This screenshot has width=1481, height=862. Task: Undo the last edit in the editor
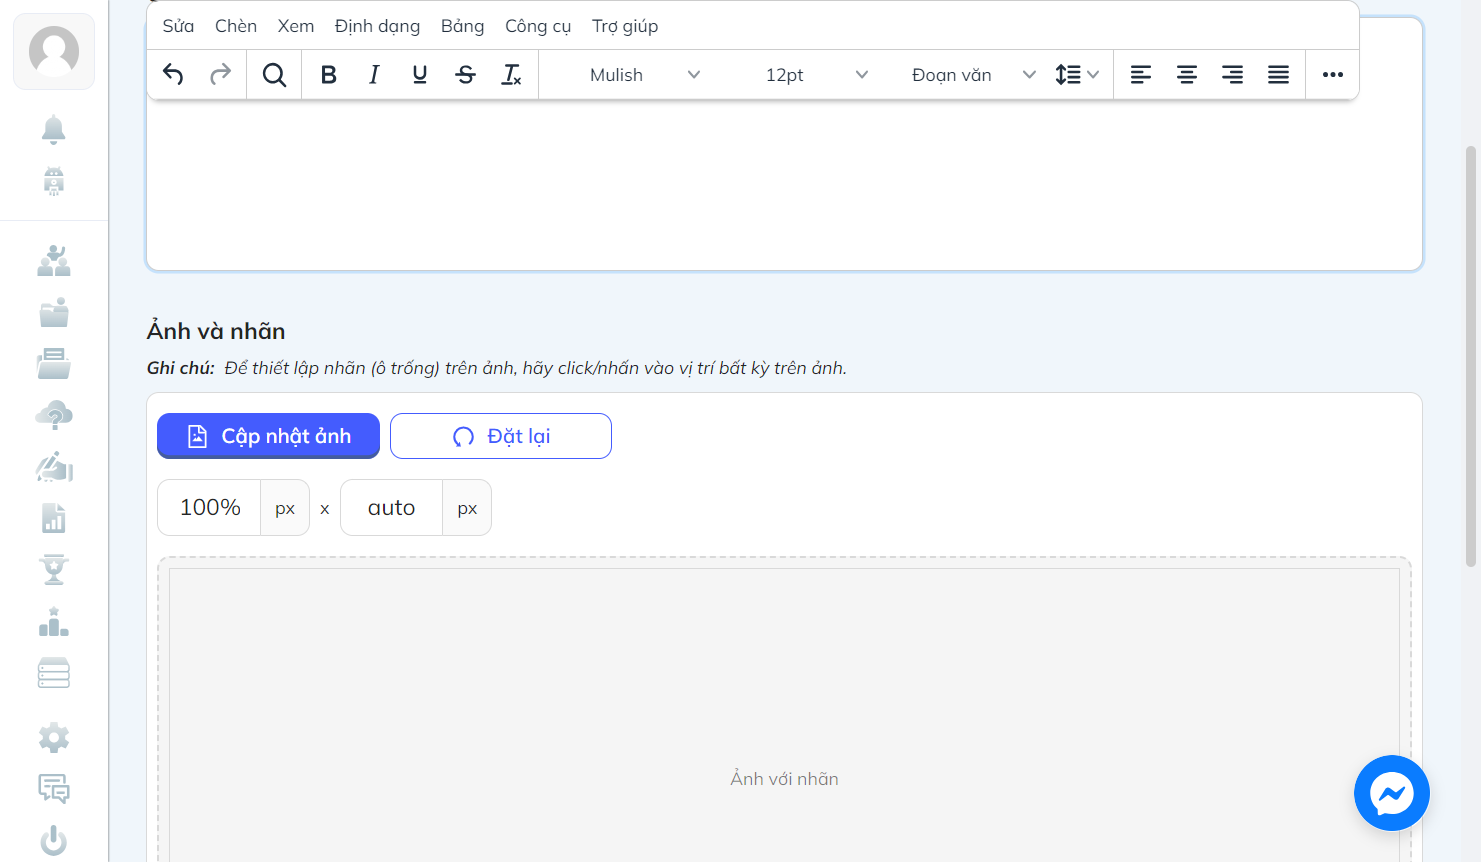click(x=173, y=75)
